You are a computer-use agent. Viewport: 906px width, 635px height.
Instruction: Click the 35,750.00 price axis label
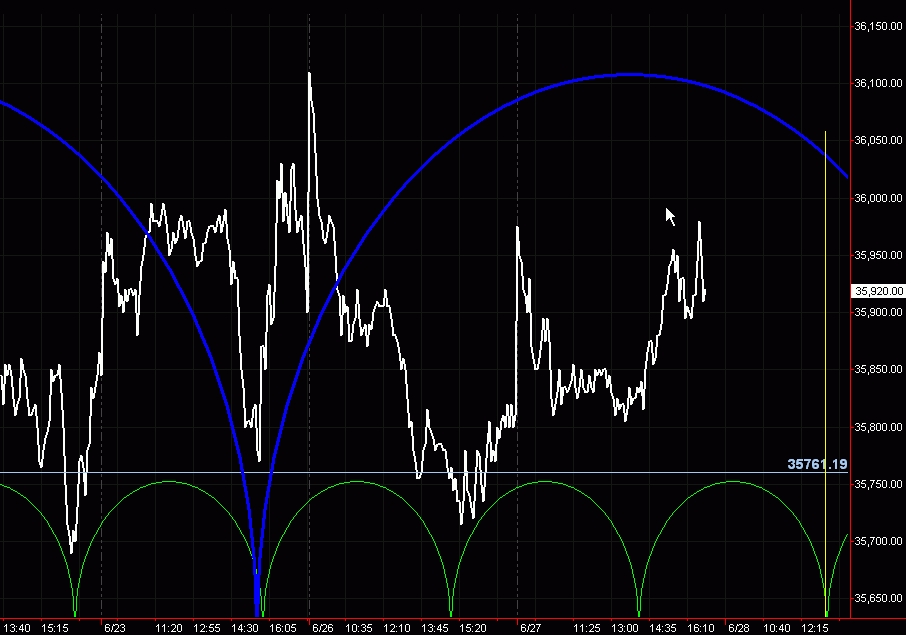pos(878,484)
